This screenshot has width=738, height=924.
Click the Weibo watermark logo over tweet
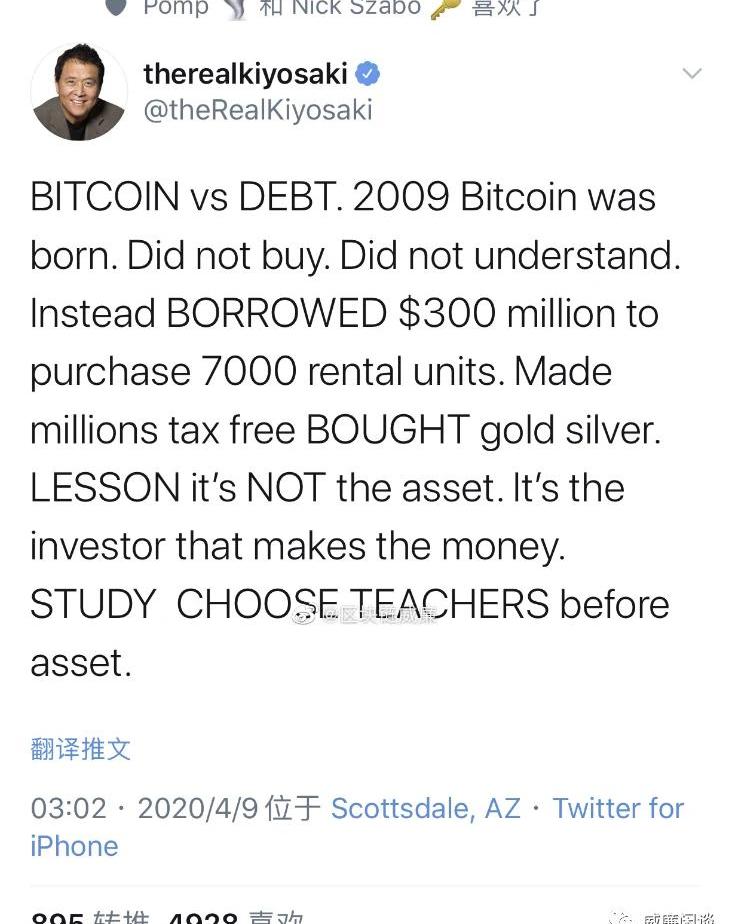coord(303,615)
